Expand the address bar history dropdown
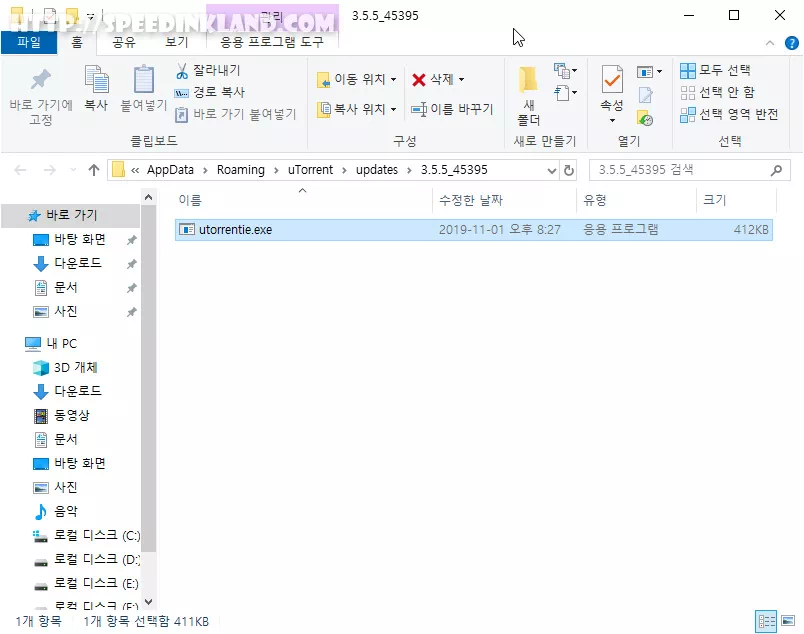 point(552,170)
